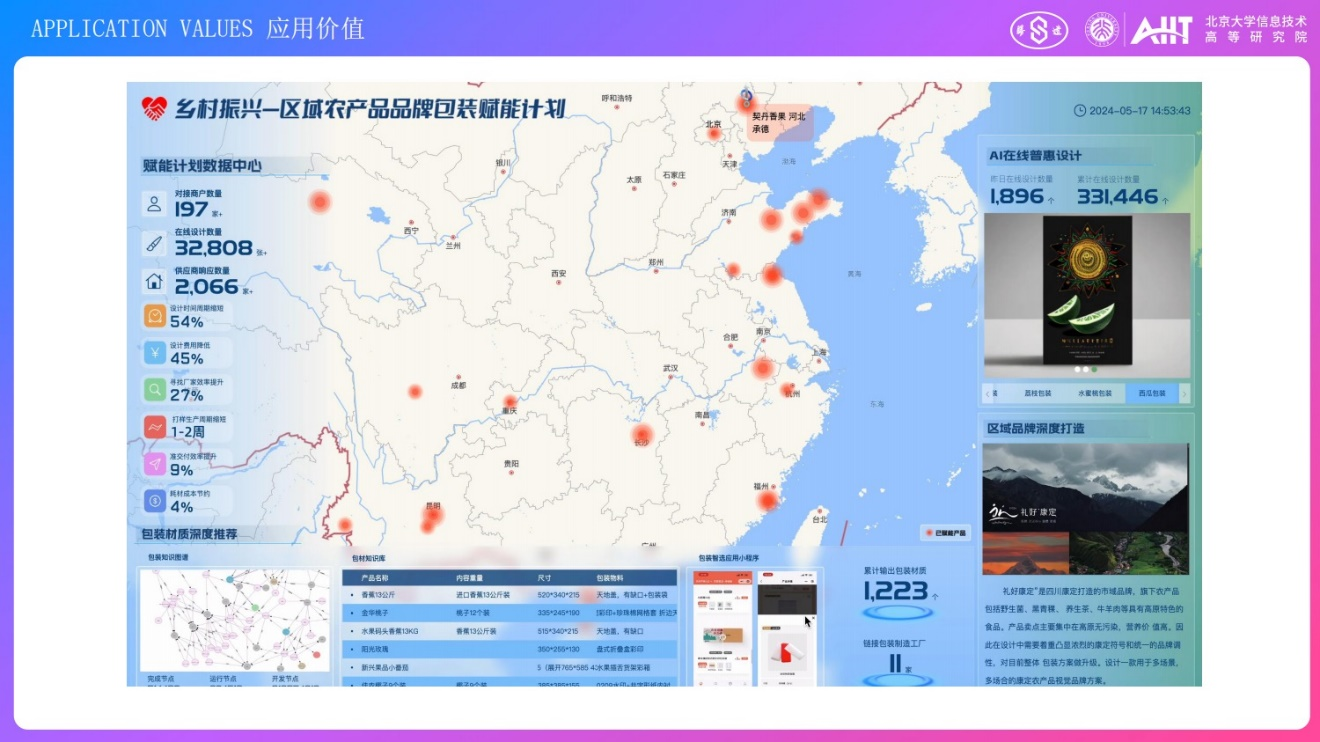
Task: Click the Changsha heat spot on the map
Action: pos(642,435)
